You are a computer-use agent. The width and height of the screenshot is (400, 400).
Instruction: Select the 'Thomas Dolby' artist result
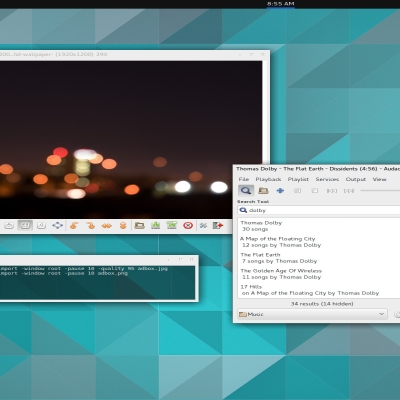(319, 226)
